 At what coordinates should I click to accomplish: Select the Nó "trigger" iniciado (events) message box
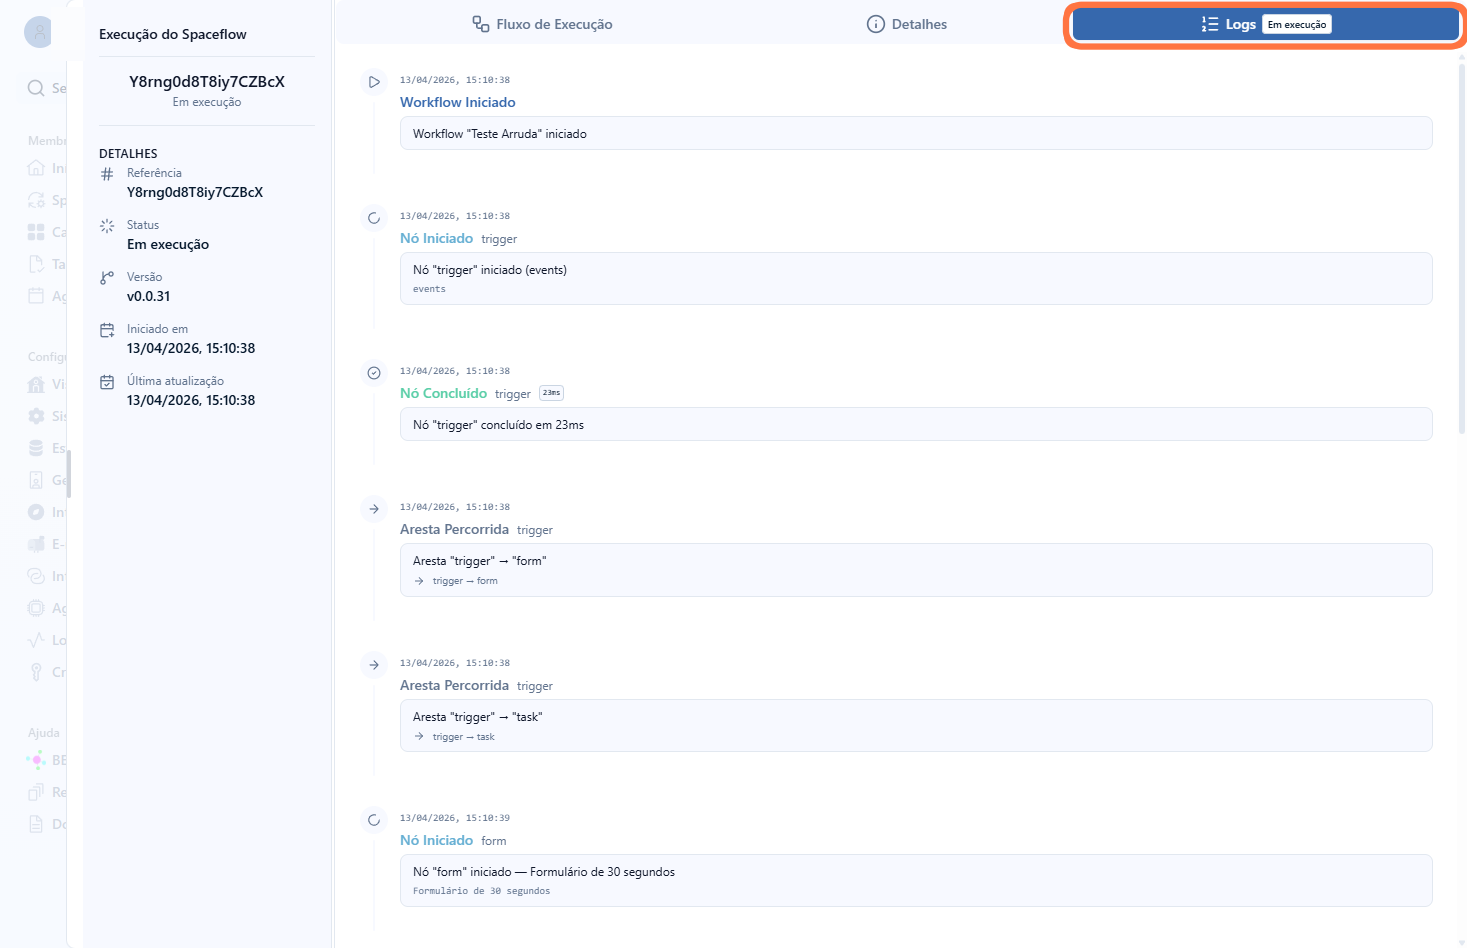click(x=916, y=278)
